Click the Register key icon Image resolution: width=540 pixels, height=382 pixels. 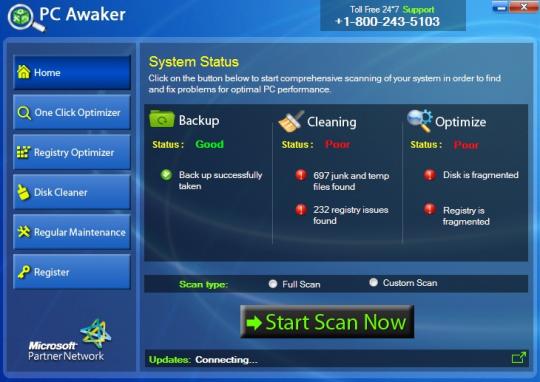(24, 272)
